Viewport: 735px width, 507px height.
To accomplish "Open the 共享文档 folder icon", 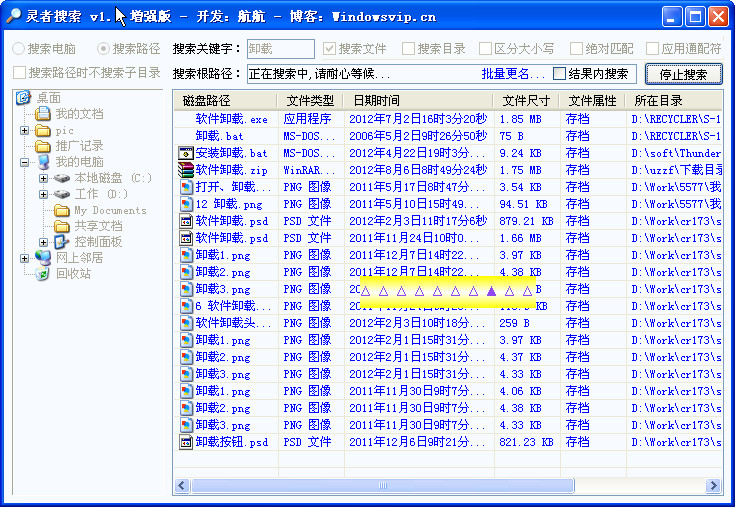I will [x=61, y=226].
